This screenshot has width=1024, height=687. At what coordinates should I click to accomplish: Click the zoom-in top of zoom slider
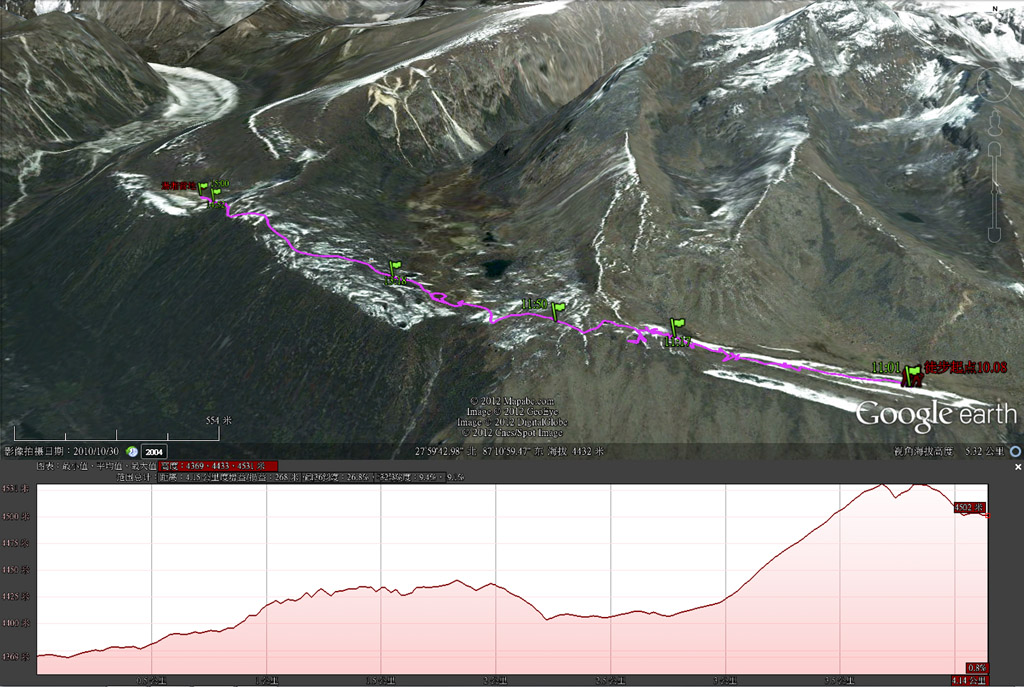pyautogui.click(x=995, y=150)
